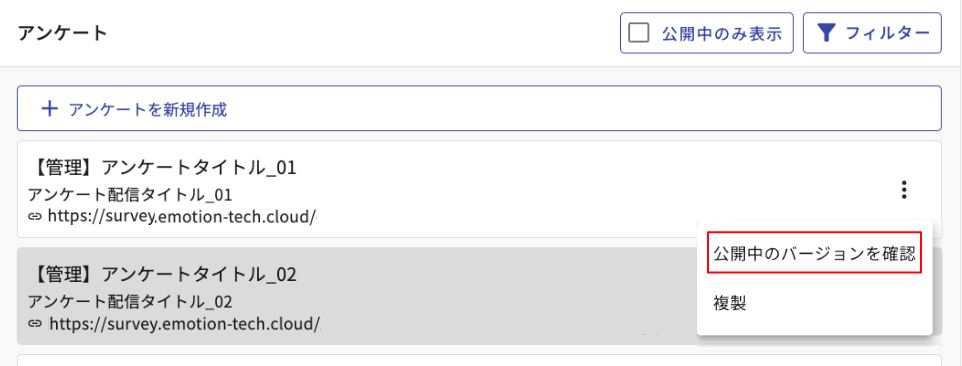Image resolution: width=962 pixels, height=366 pixels.
Task: Choose 複製 in the popup menu
Action: point(730,303)
